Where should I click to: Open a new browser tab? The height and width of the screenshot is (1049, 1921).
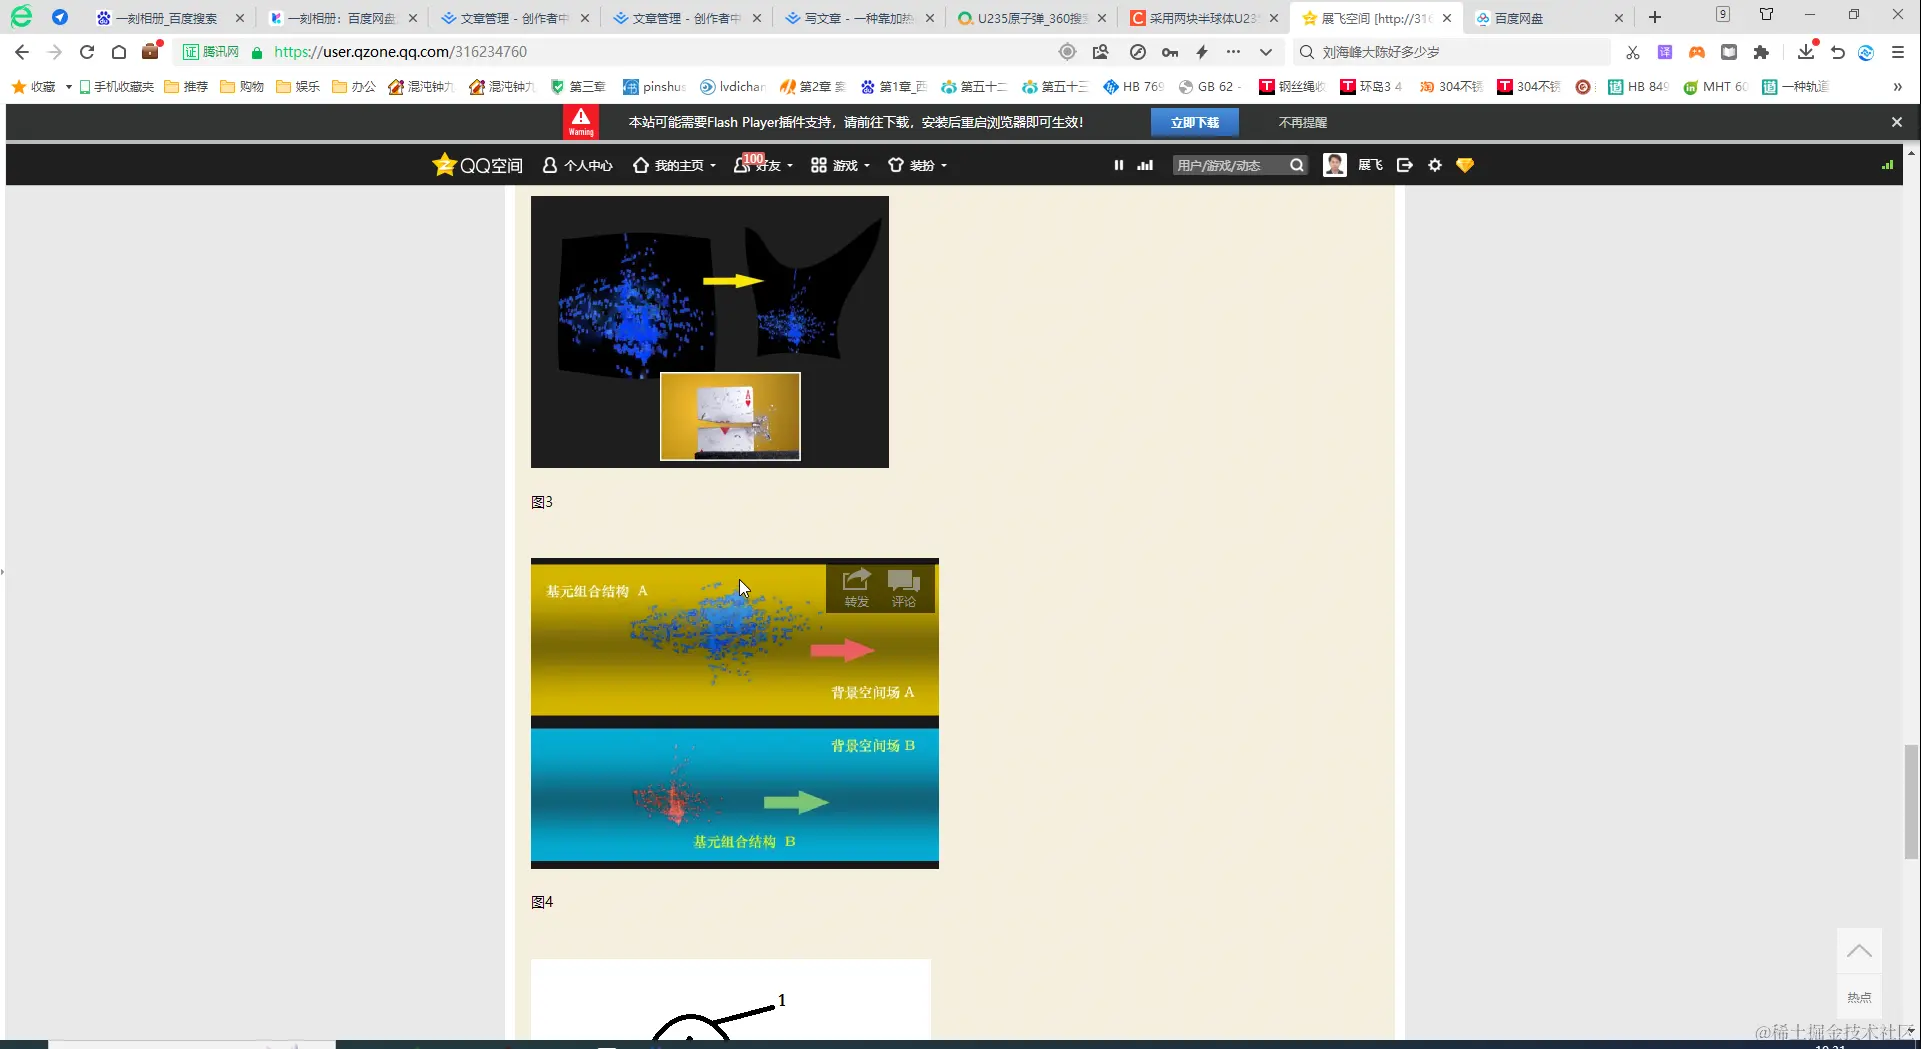coord(1655,17)
